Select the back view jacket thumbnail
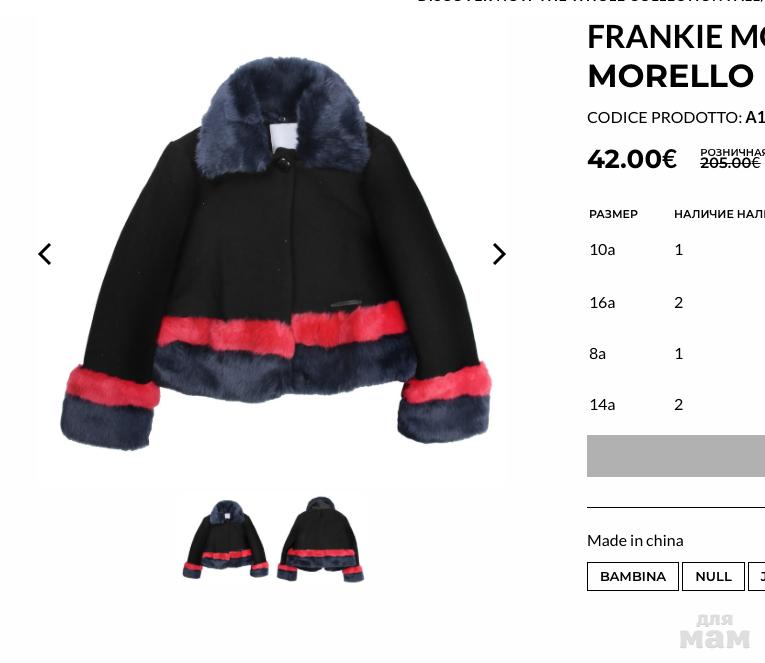Screen dimensions: 765x663 point(320,539)
